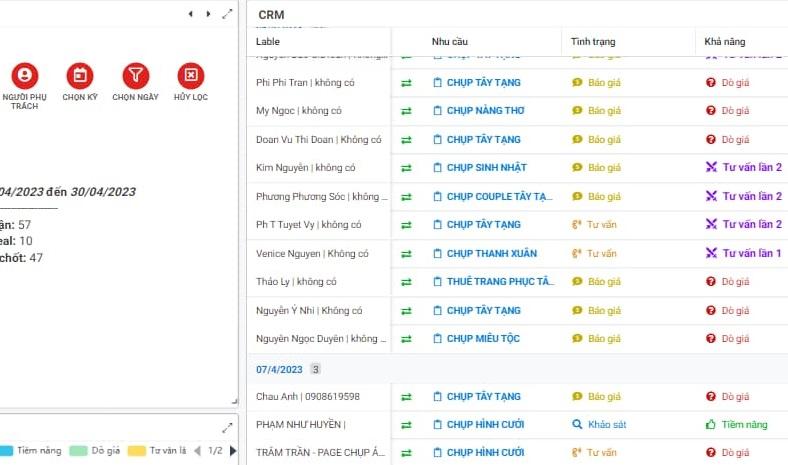Sort by Lable column header
The image size is (788, 465).
pos(268,42)
